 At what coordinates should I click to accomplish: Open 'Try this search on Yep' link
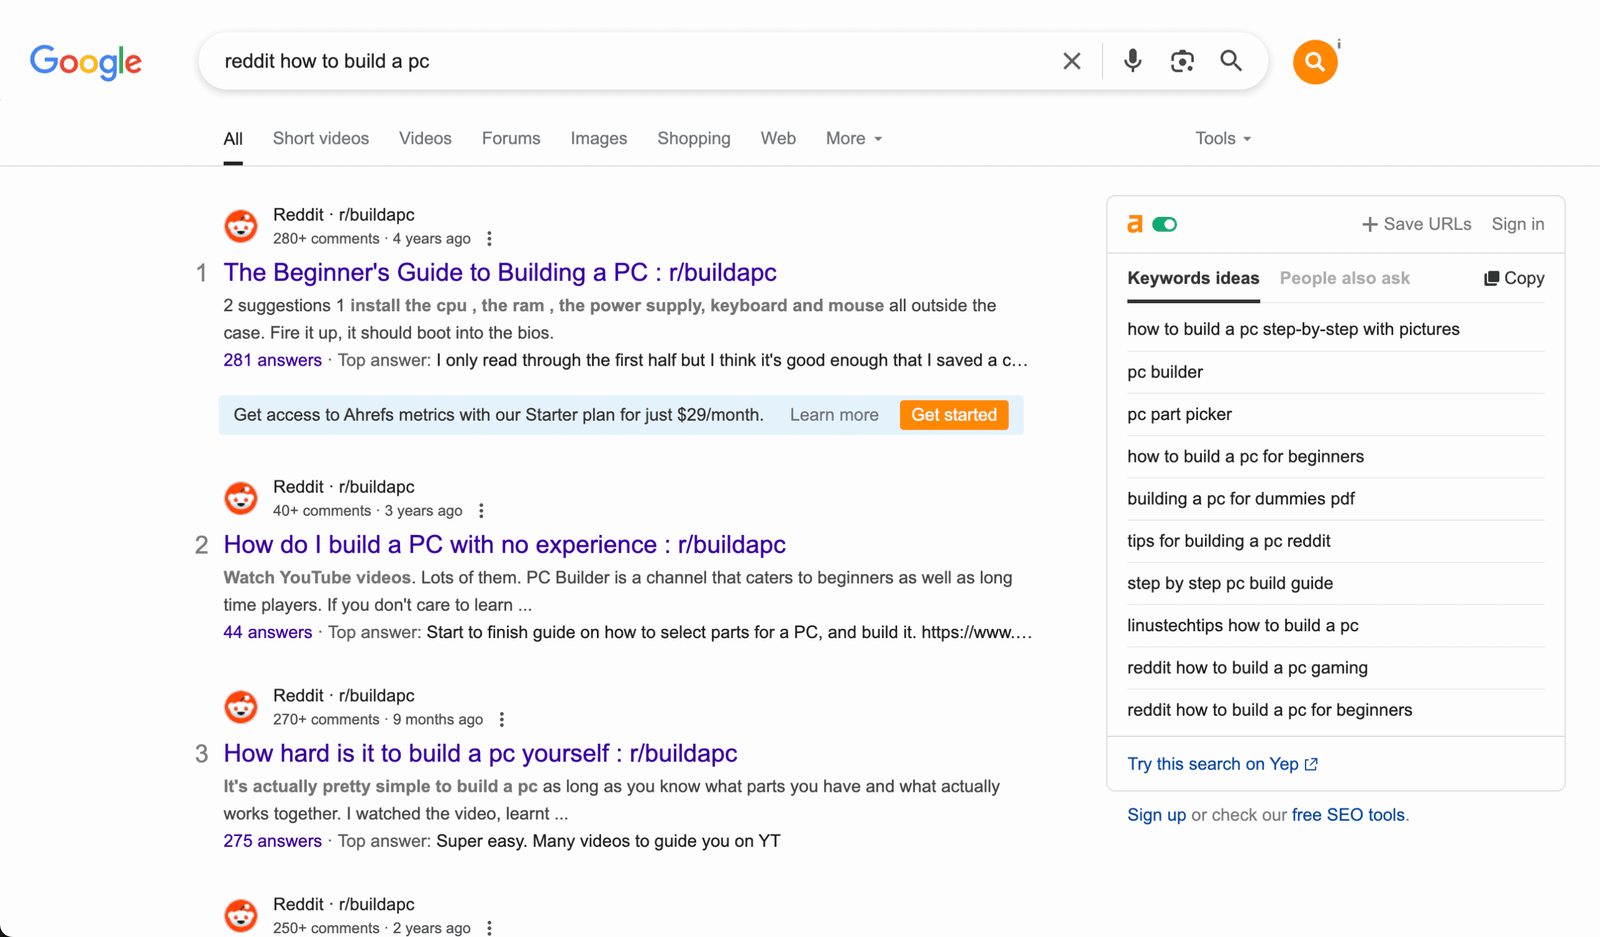point(1222,764)
